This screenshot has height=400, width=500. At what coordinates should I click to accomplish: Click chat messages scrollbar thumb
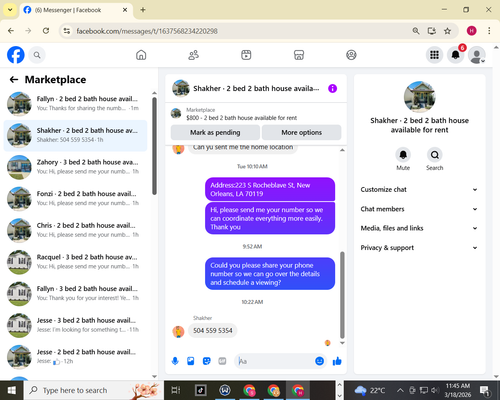[342, 295]
